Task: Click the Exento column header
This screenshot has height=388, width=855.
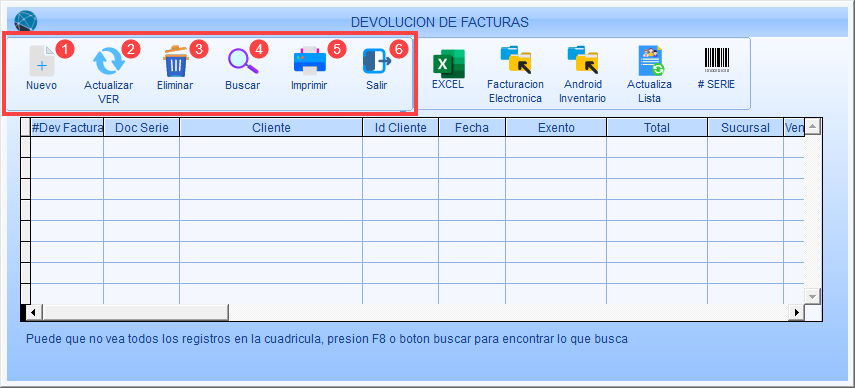Action: click(556, 128)
